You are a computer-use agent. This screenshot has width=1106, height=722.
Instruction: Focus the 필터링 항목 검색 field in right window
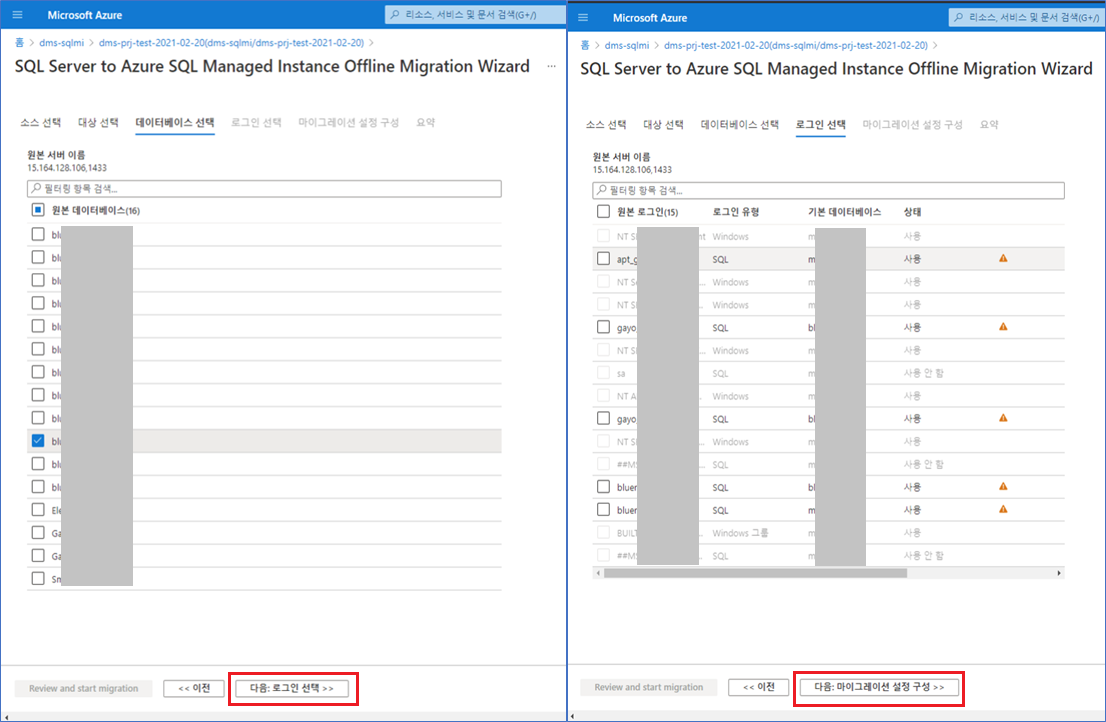828,190
